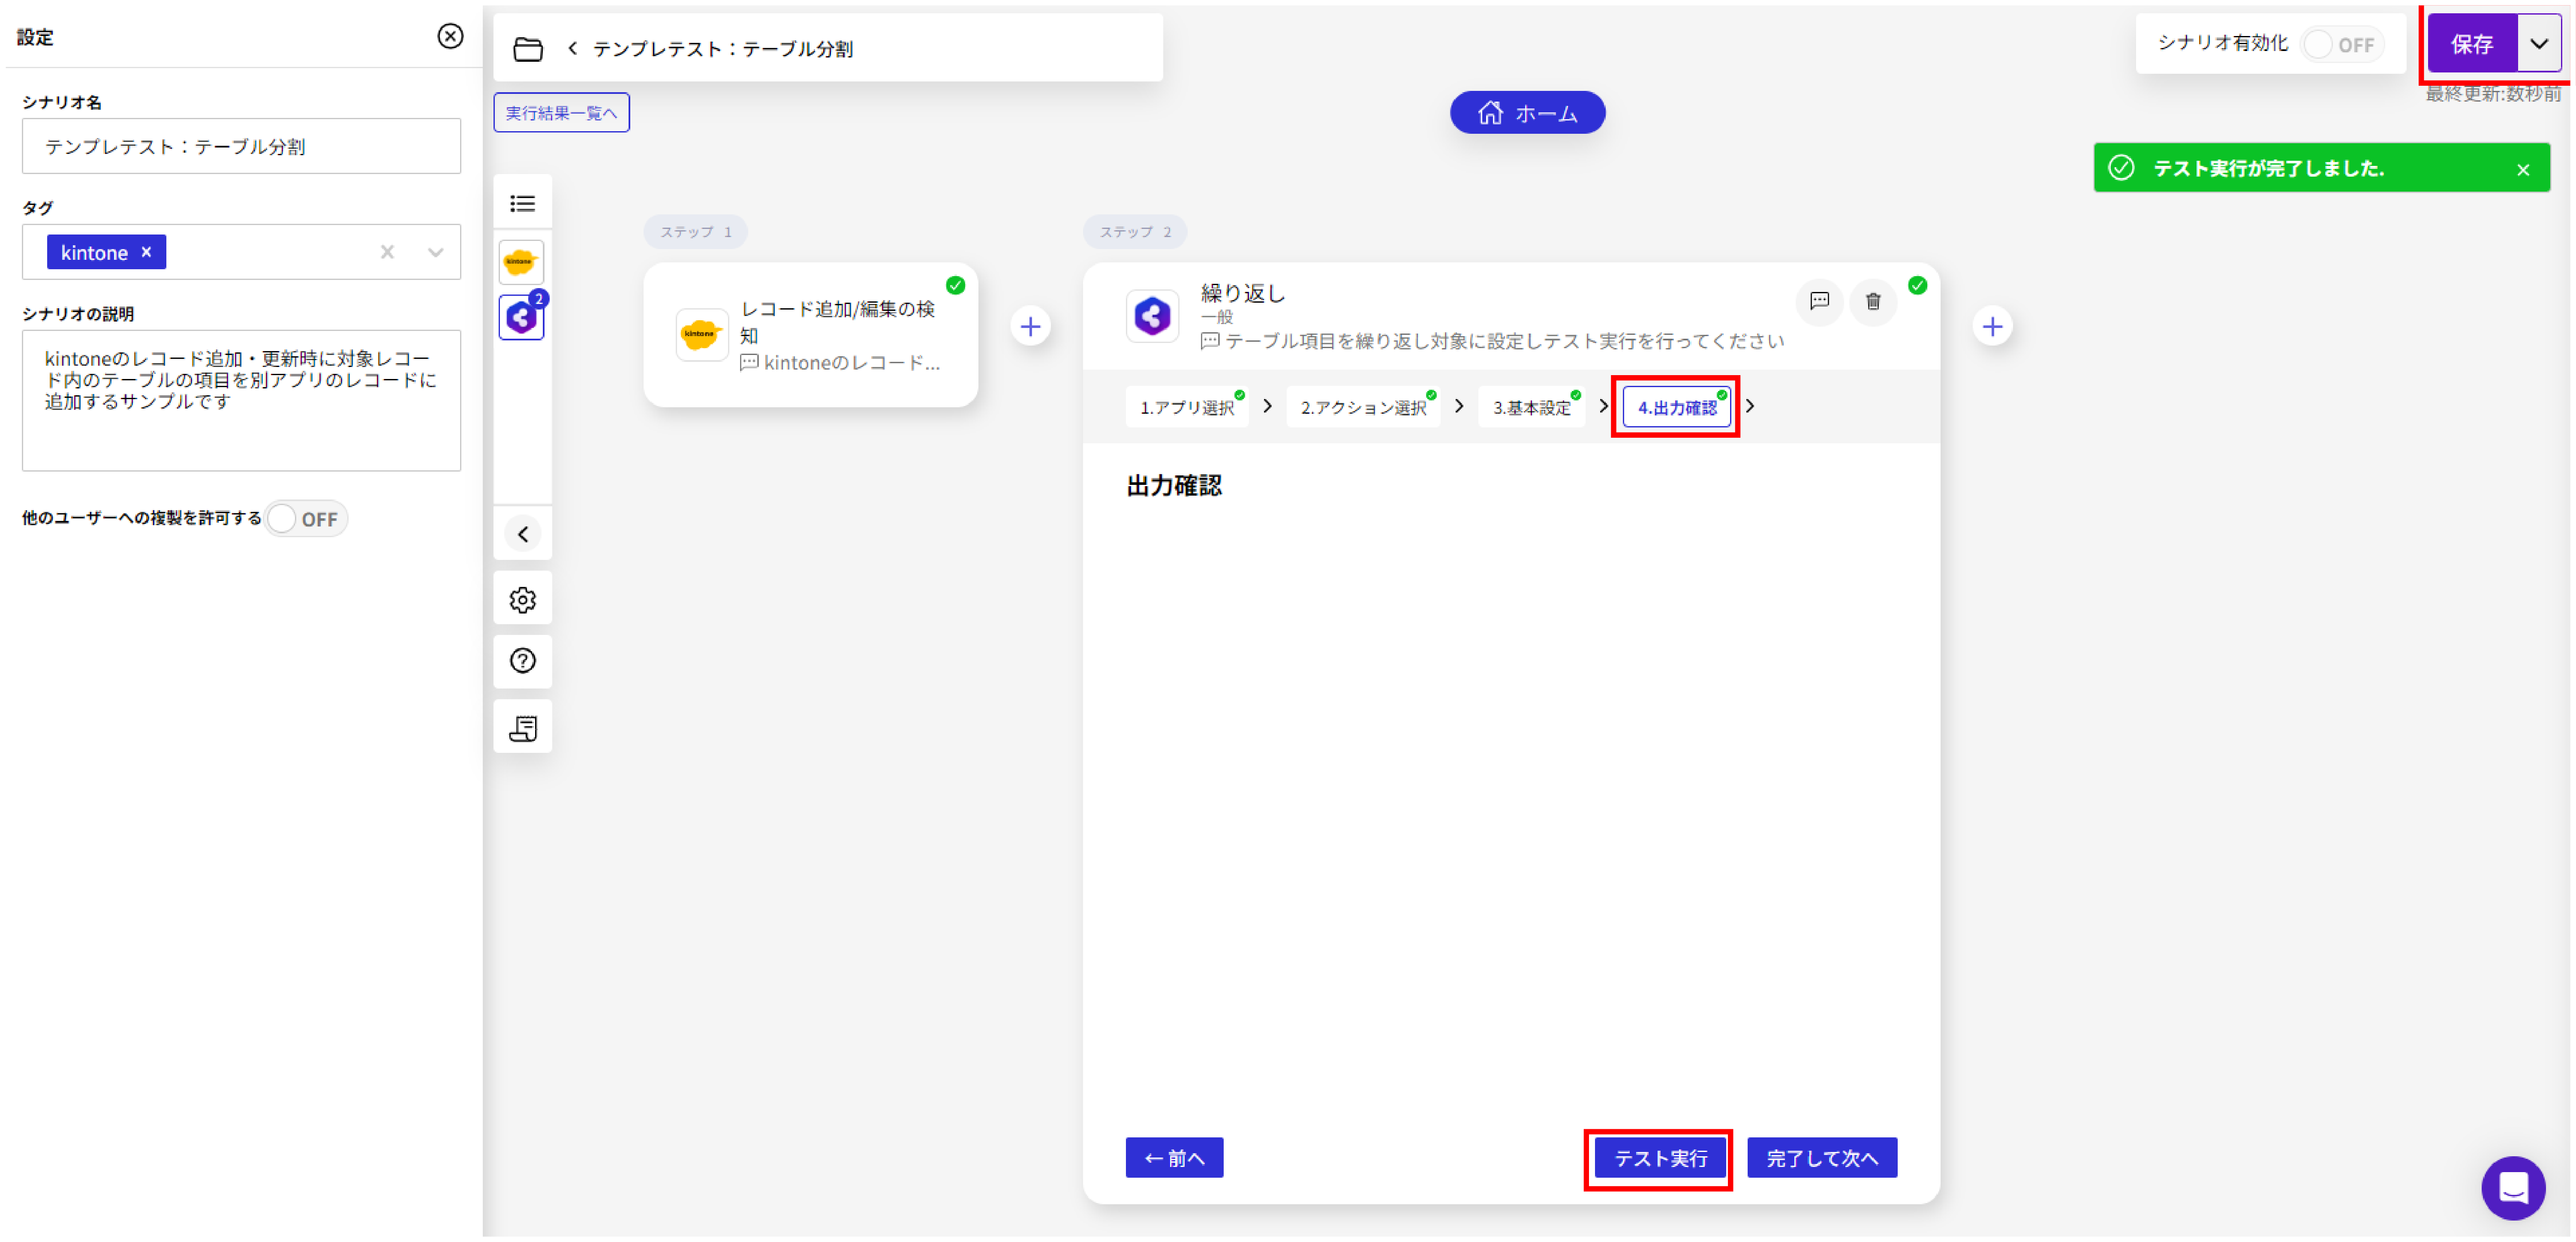The image size is (2576, 1242).
Task: Click the 保存 button
Action: coord(2471,44)
